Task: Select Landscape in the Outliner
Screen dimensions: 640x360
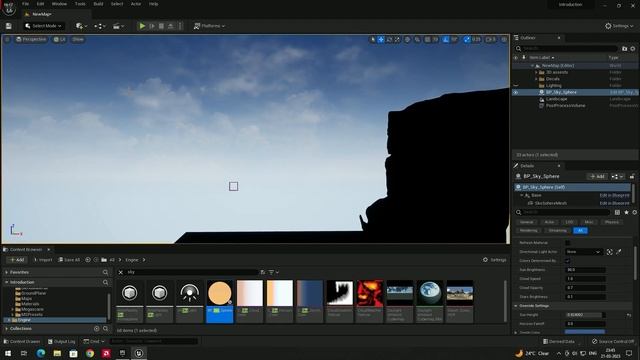Action: (x=556, y=99)
